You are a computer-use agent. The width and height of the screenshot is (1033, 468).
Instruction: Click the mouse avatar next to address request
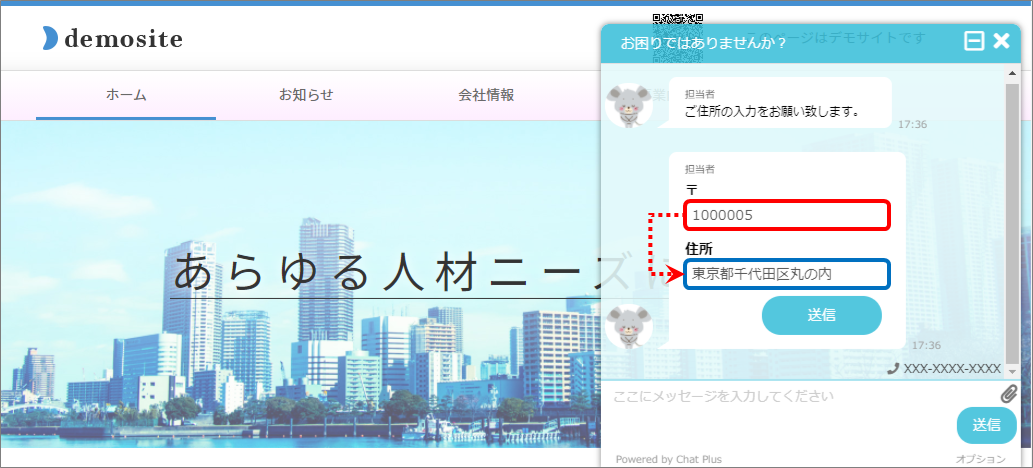coord(629,105)
